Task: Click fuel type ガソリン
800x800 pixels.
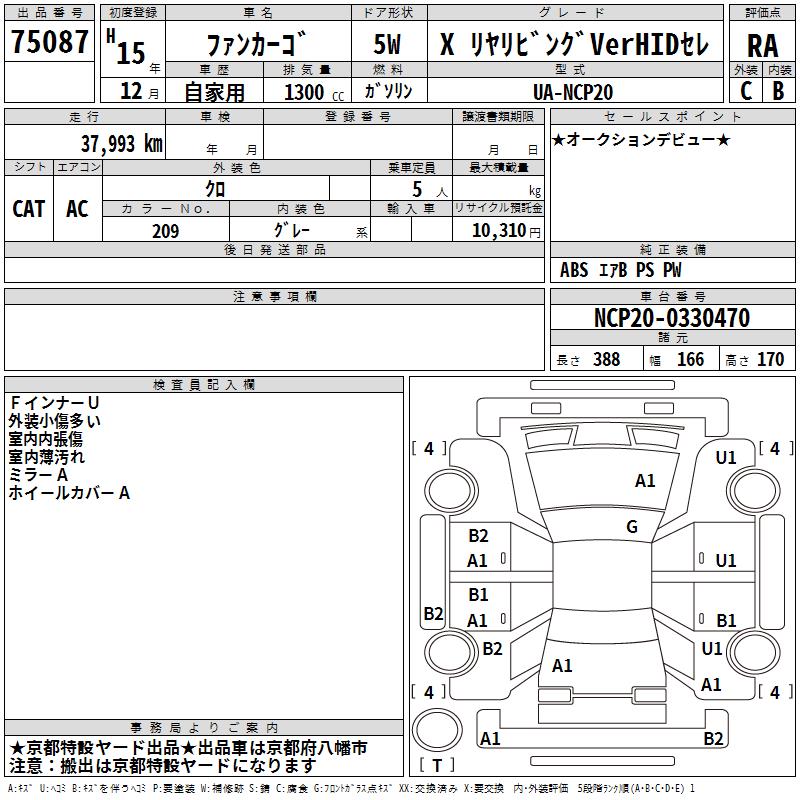Action: pos(388,91)
